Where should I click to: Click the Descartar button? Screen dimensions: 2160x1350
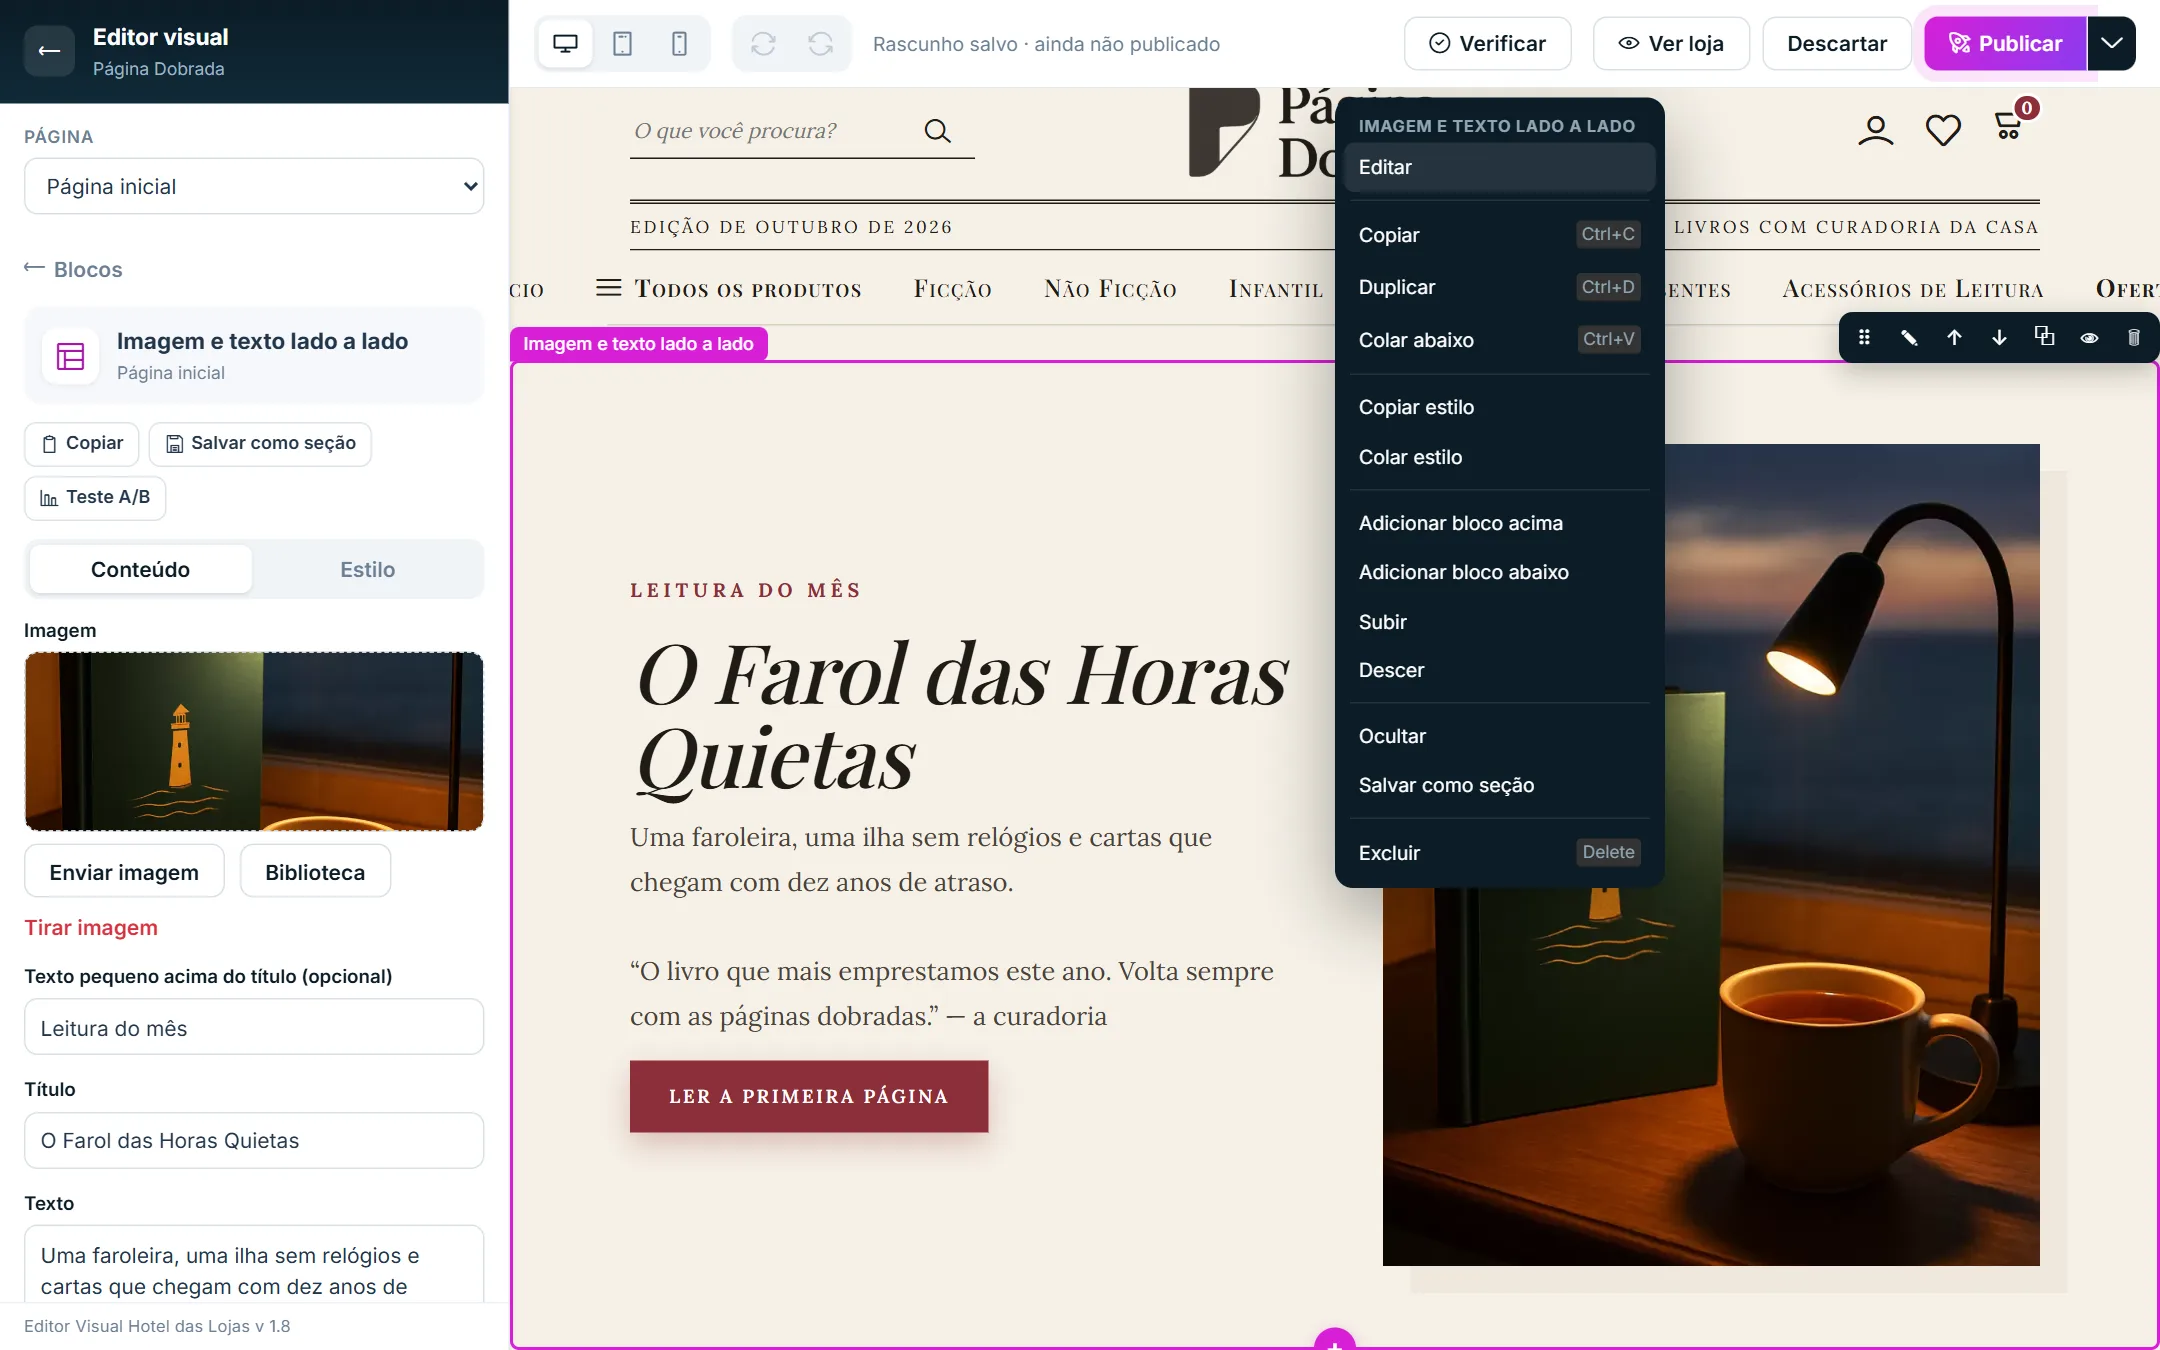pos(1837,43)
